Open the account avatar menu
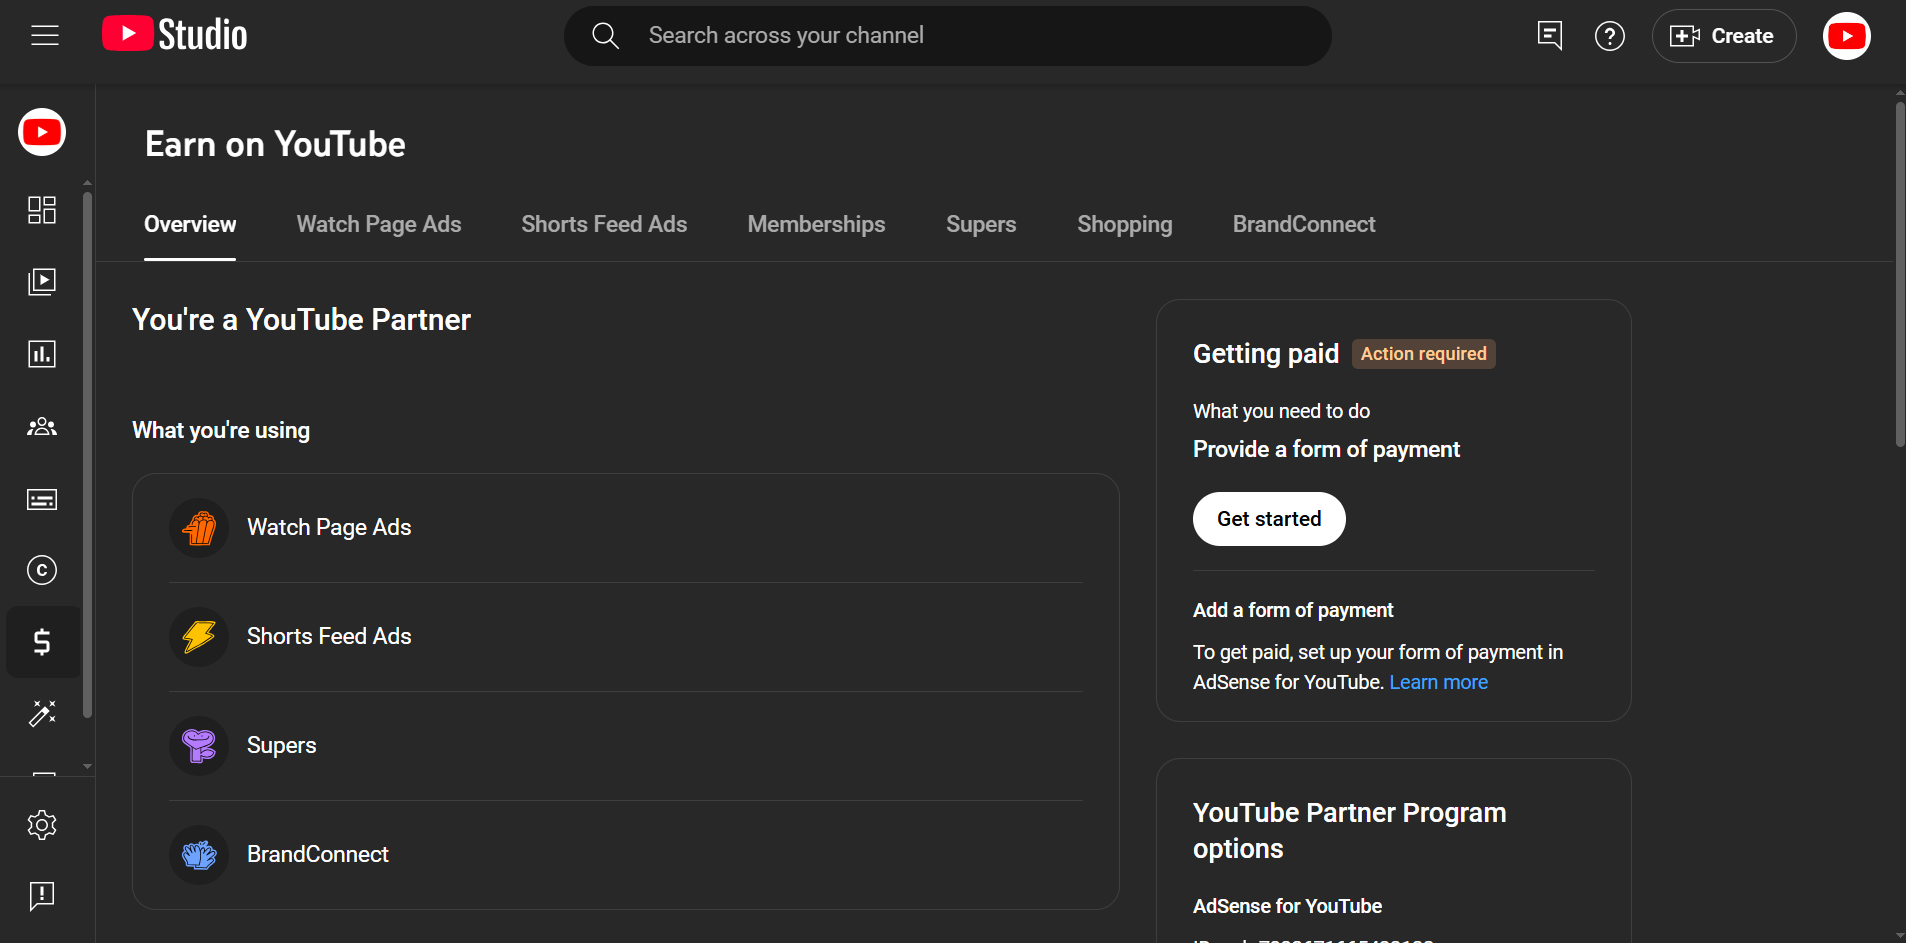Screen dimensions: 1906x943 pyautogui.click(x=1846, y=36)
